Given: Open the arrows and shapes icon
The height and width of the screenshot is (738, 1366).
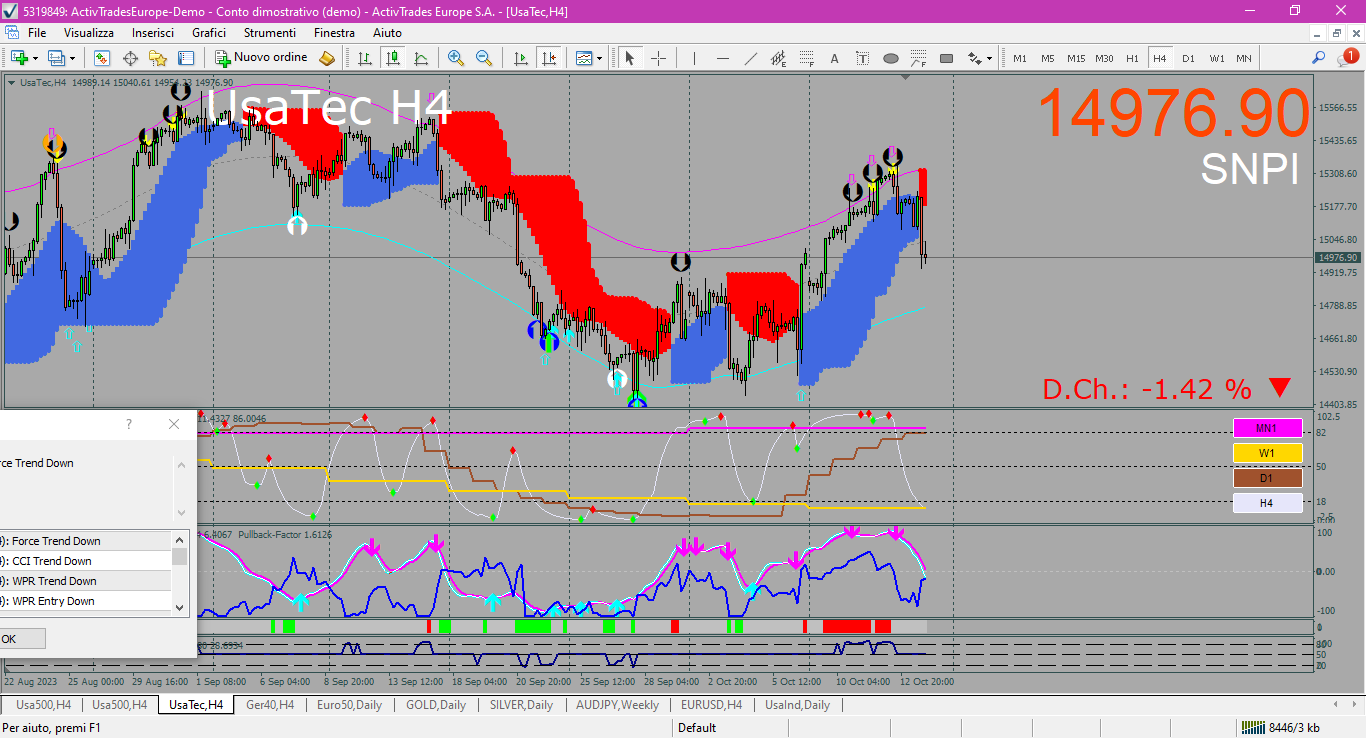Looking at the screenshot, I should (x=973, y=58).
